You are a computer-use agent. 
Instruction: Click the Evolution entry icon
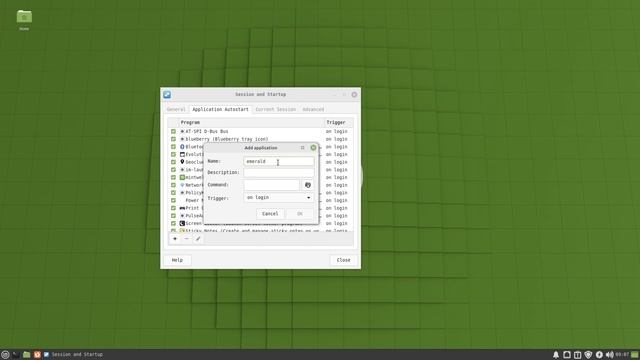[x=182, y=154]
